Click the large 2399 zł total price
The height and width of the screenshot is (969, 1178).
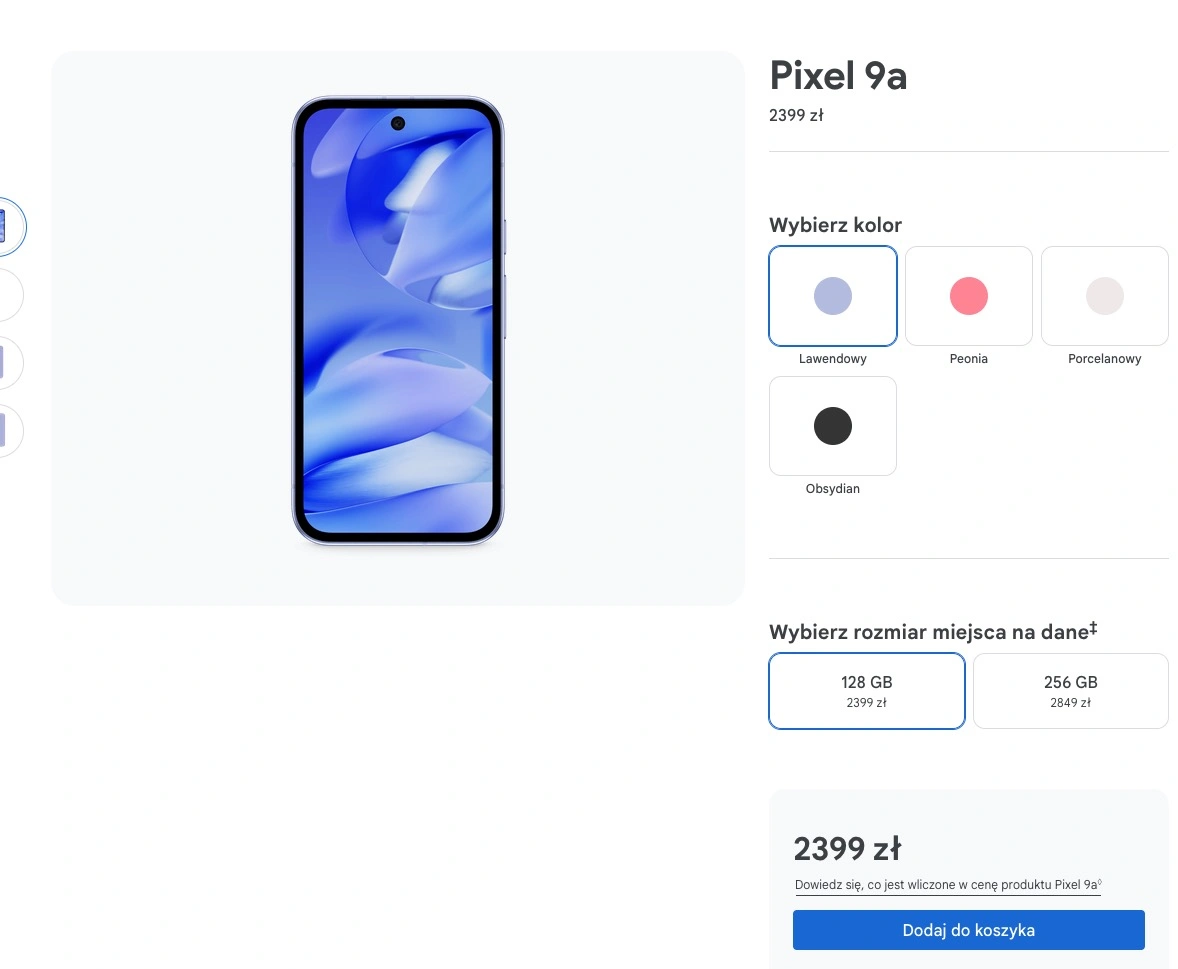pos(847,849)
